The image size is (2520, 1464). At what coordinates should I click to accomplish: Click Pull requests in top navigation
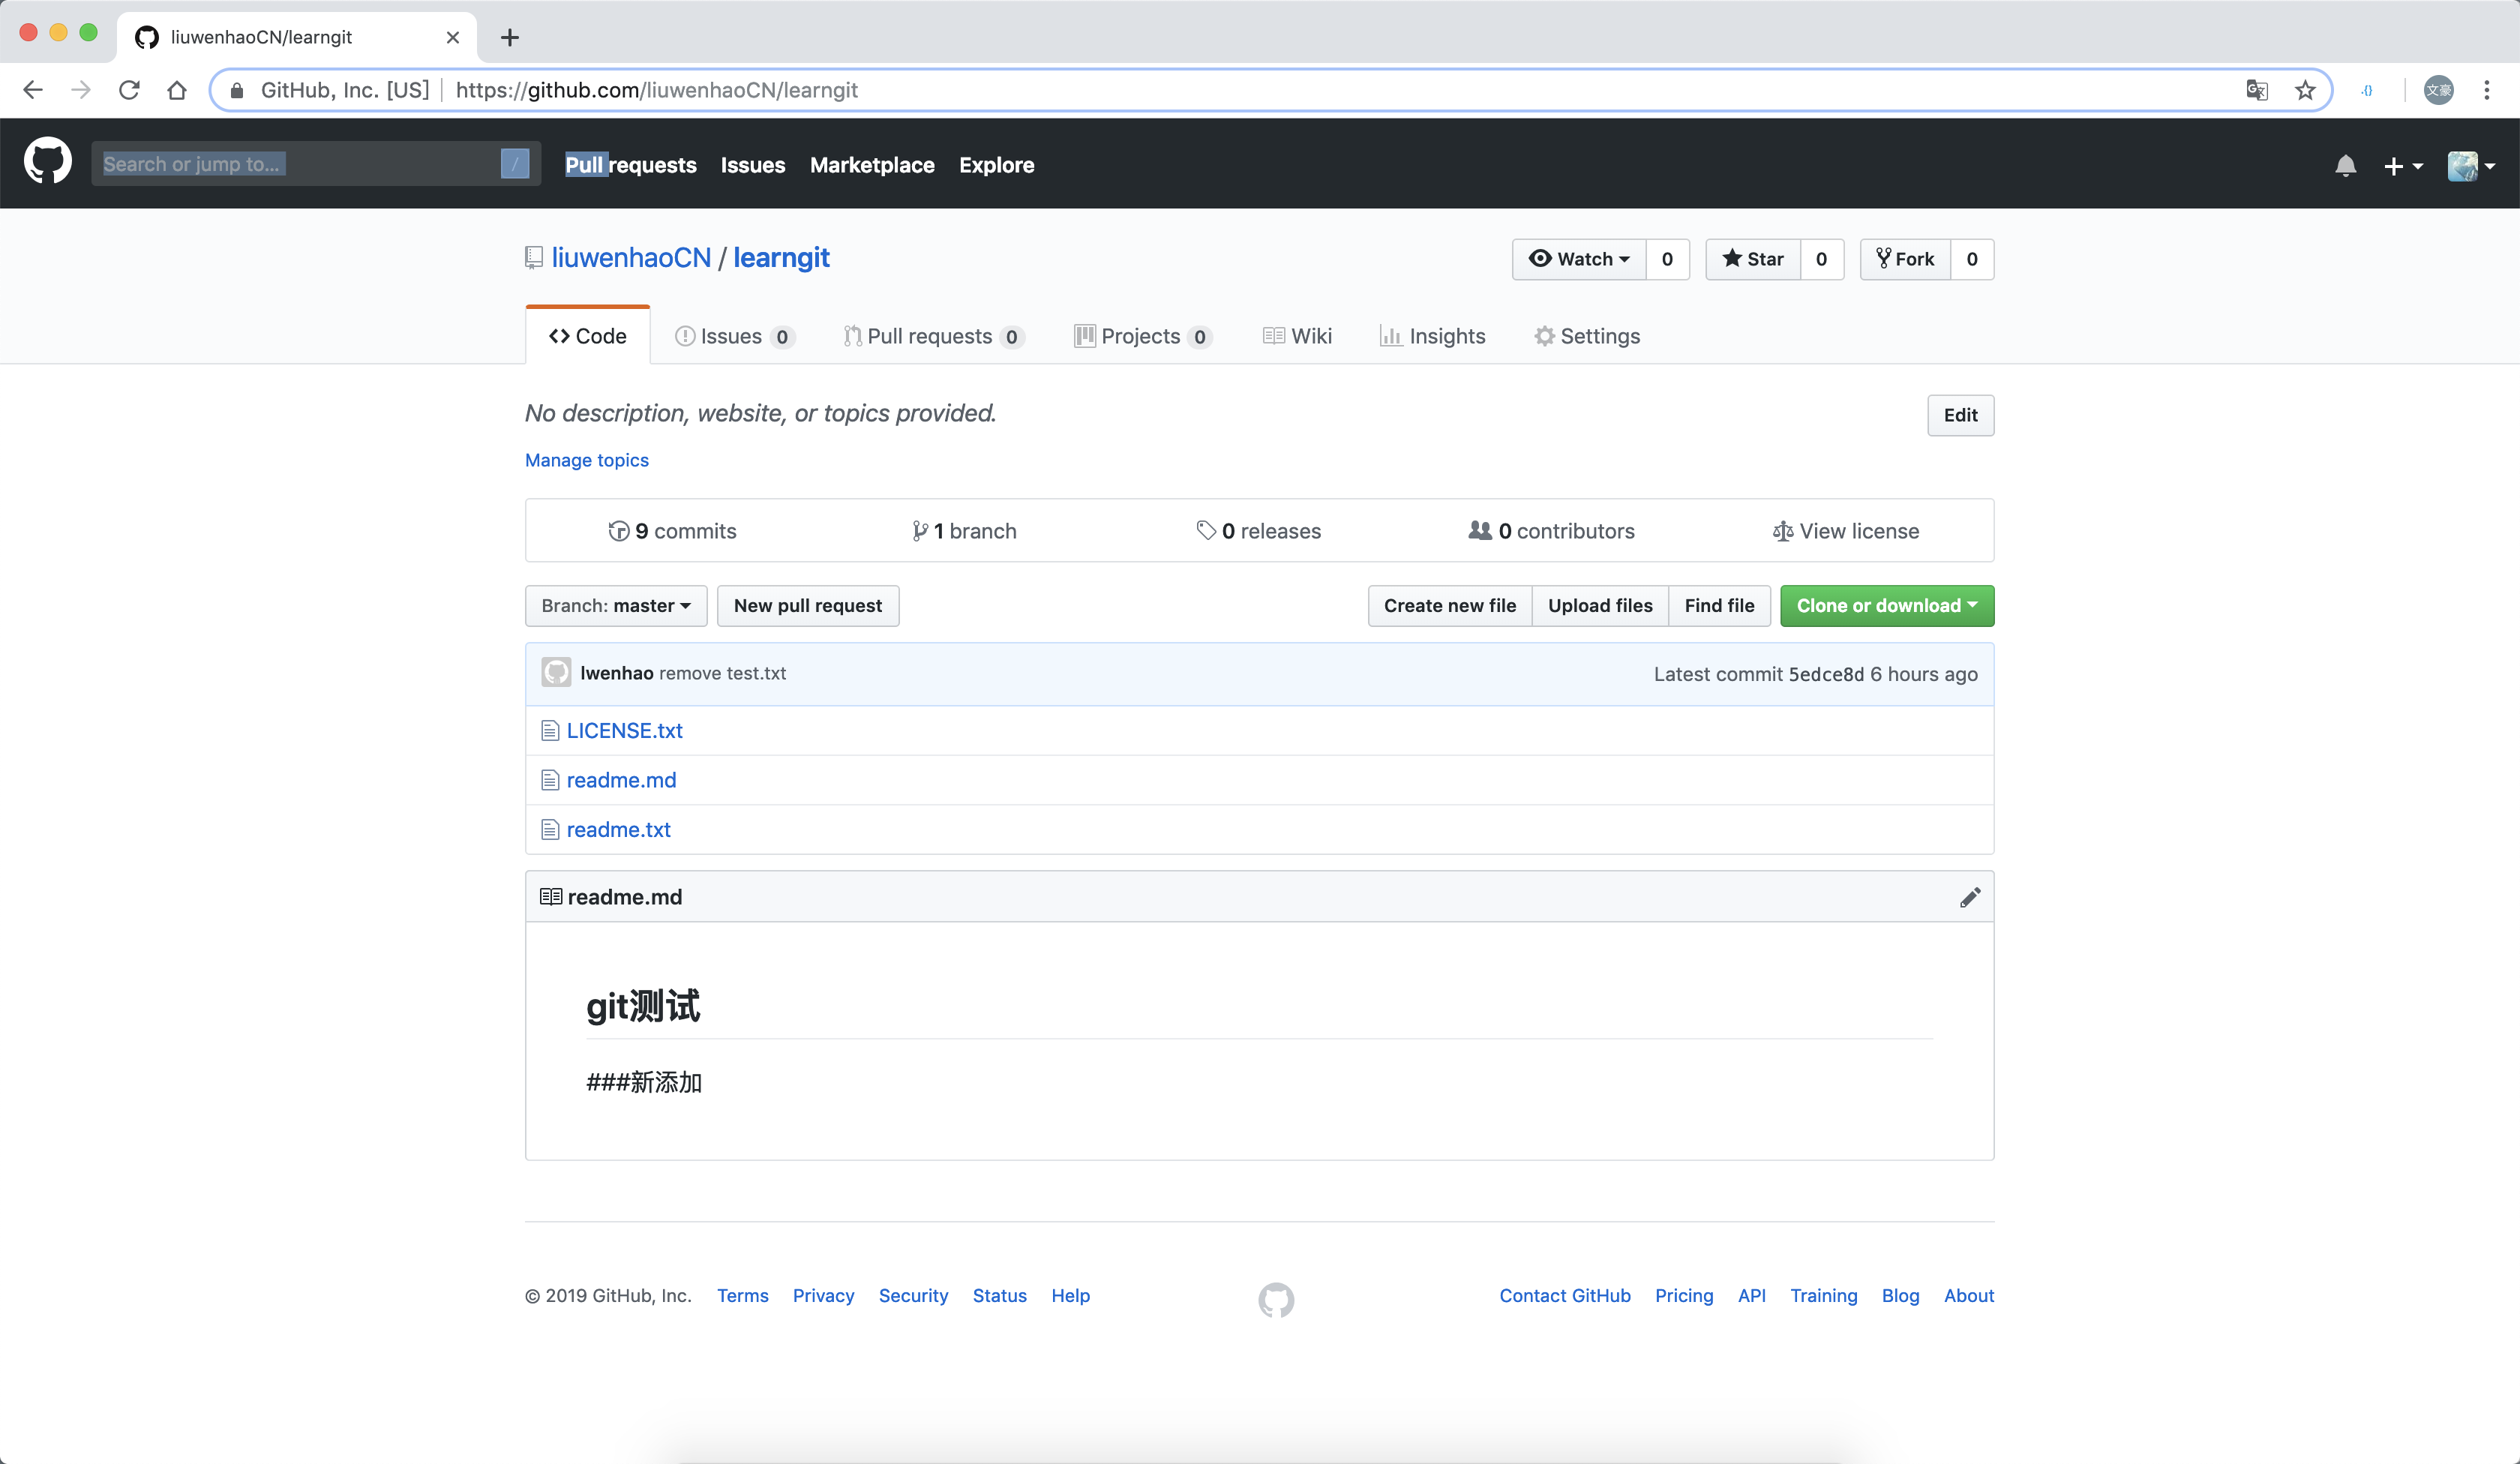click(631, 165)
